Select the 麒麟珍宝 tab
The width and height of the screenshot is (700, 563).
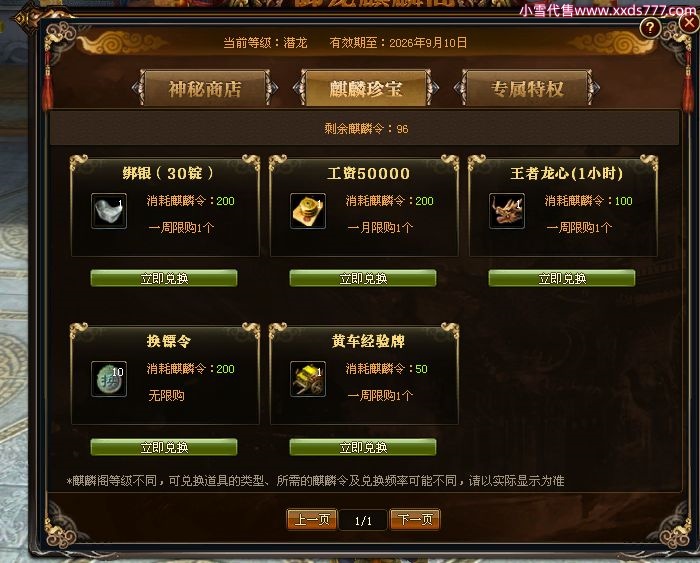[366, 88]
